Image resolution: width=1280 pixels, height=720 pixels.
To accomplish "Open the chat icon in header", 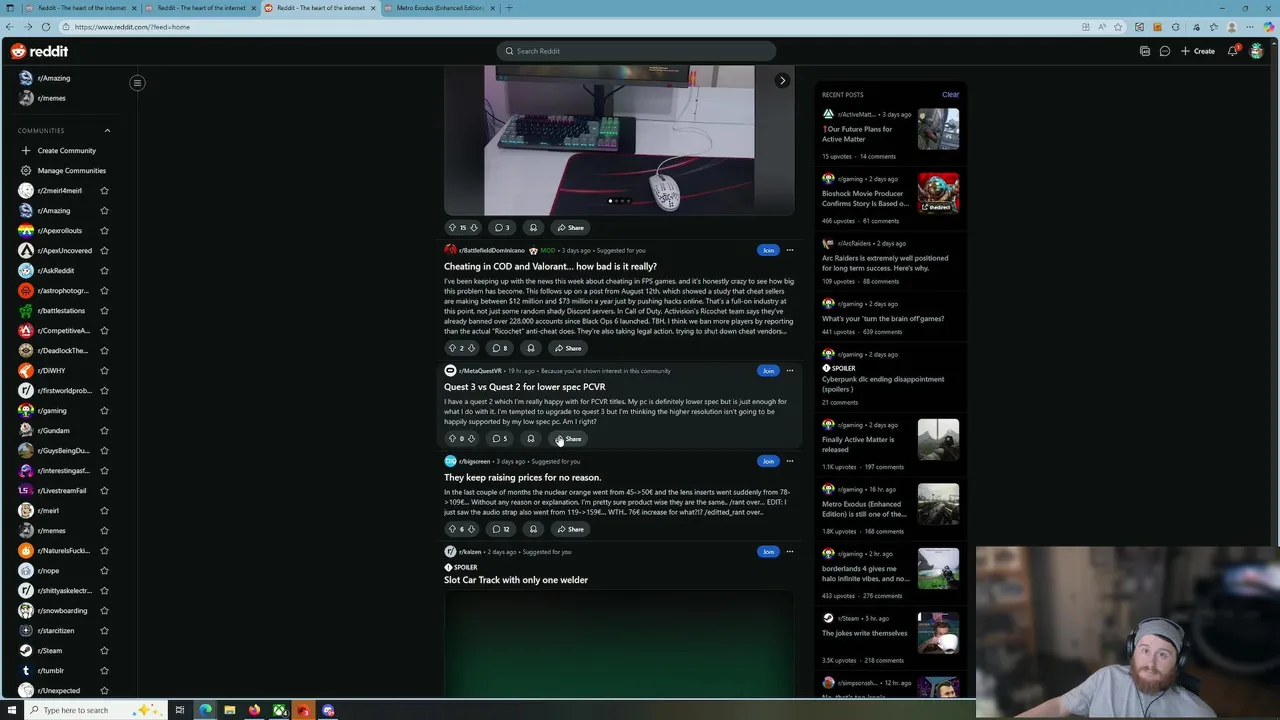I will (x=1165, y=51).
